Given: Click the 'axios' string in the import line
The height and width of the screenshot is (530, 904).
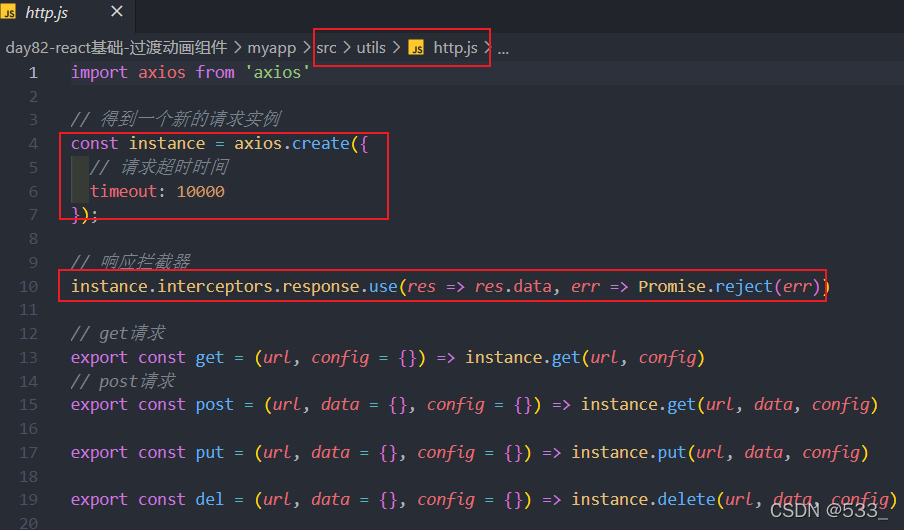Looking at the screenshot, I should 277,73.
